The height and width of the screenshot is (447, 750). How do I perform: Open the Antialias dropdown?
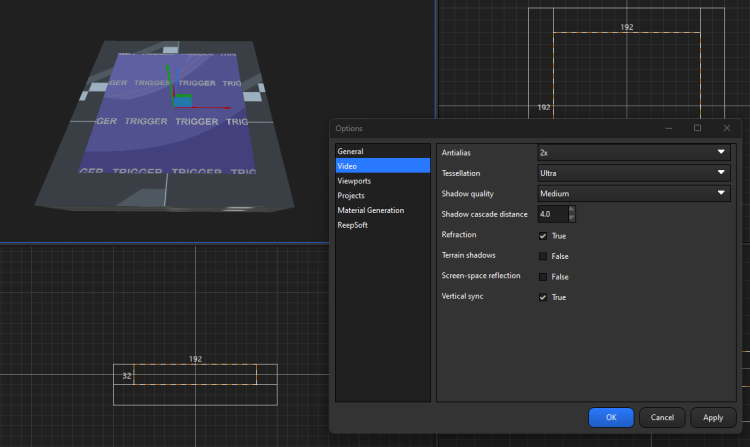[x=634, y=153]
